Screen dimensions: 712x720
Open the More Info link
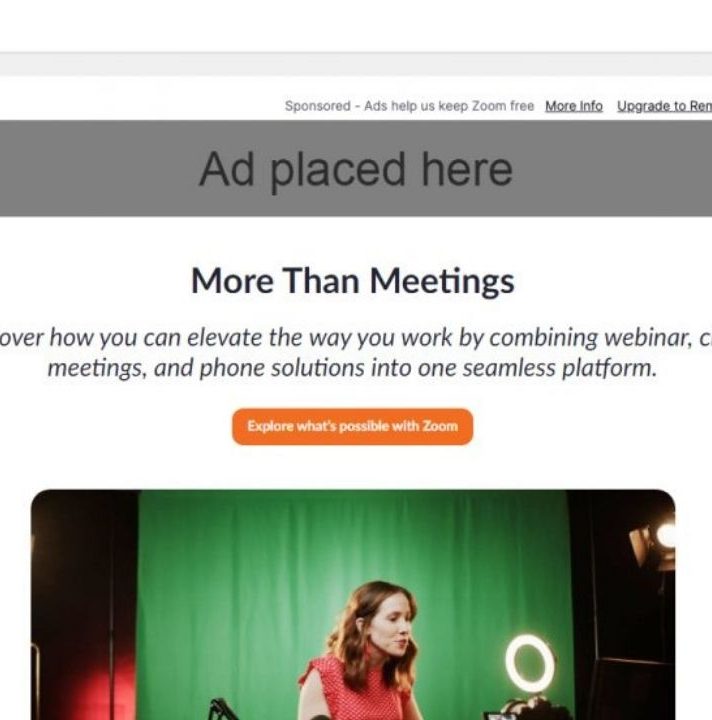[573, 106]
